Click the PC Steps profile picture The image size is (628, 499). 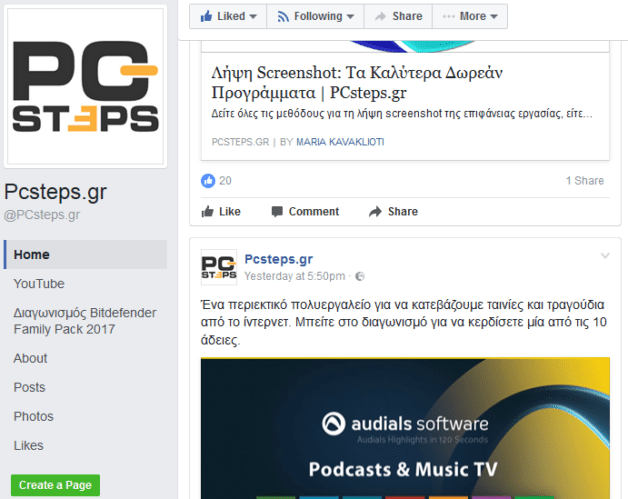point(85,86)
